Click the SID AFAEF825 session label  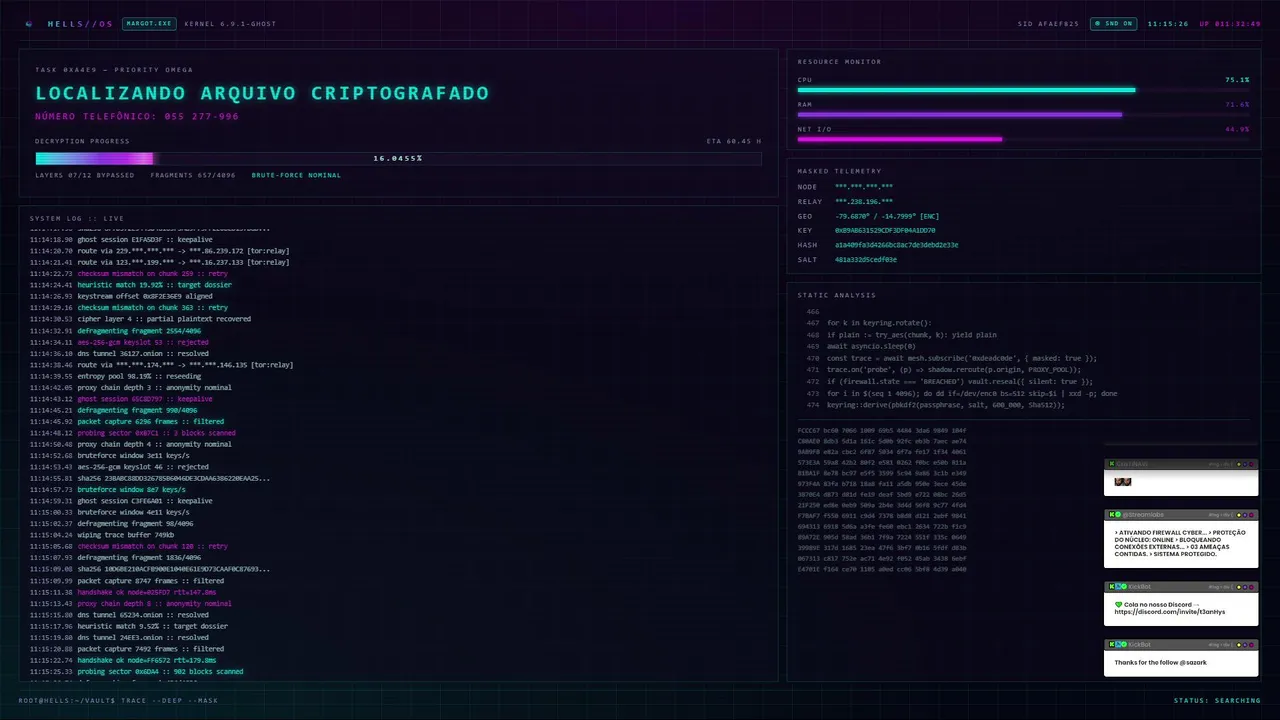(1048, 23)
